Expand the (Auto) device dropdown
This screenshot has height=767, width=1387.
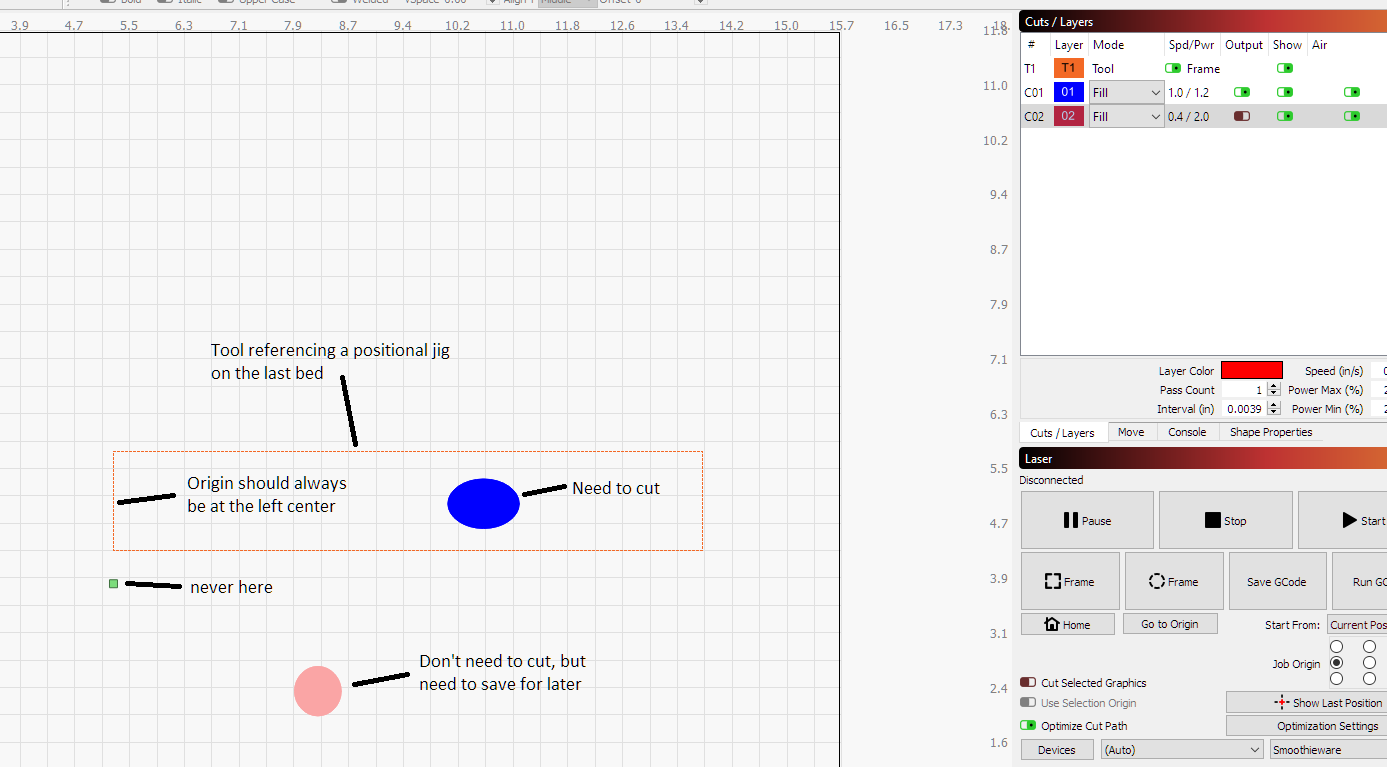1182,749
